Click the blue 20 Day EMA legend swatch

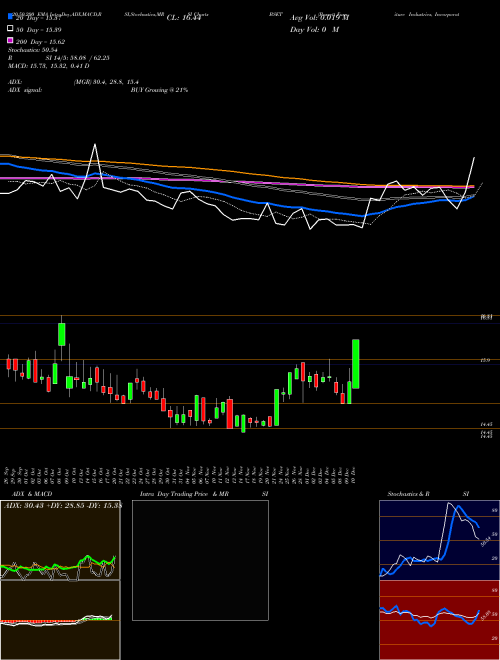point(11,16)
